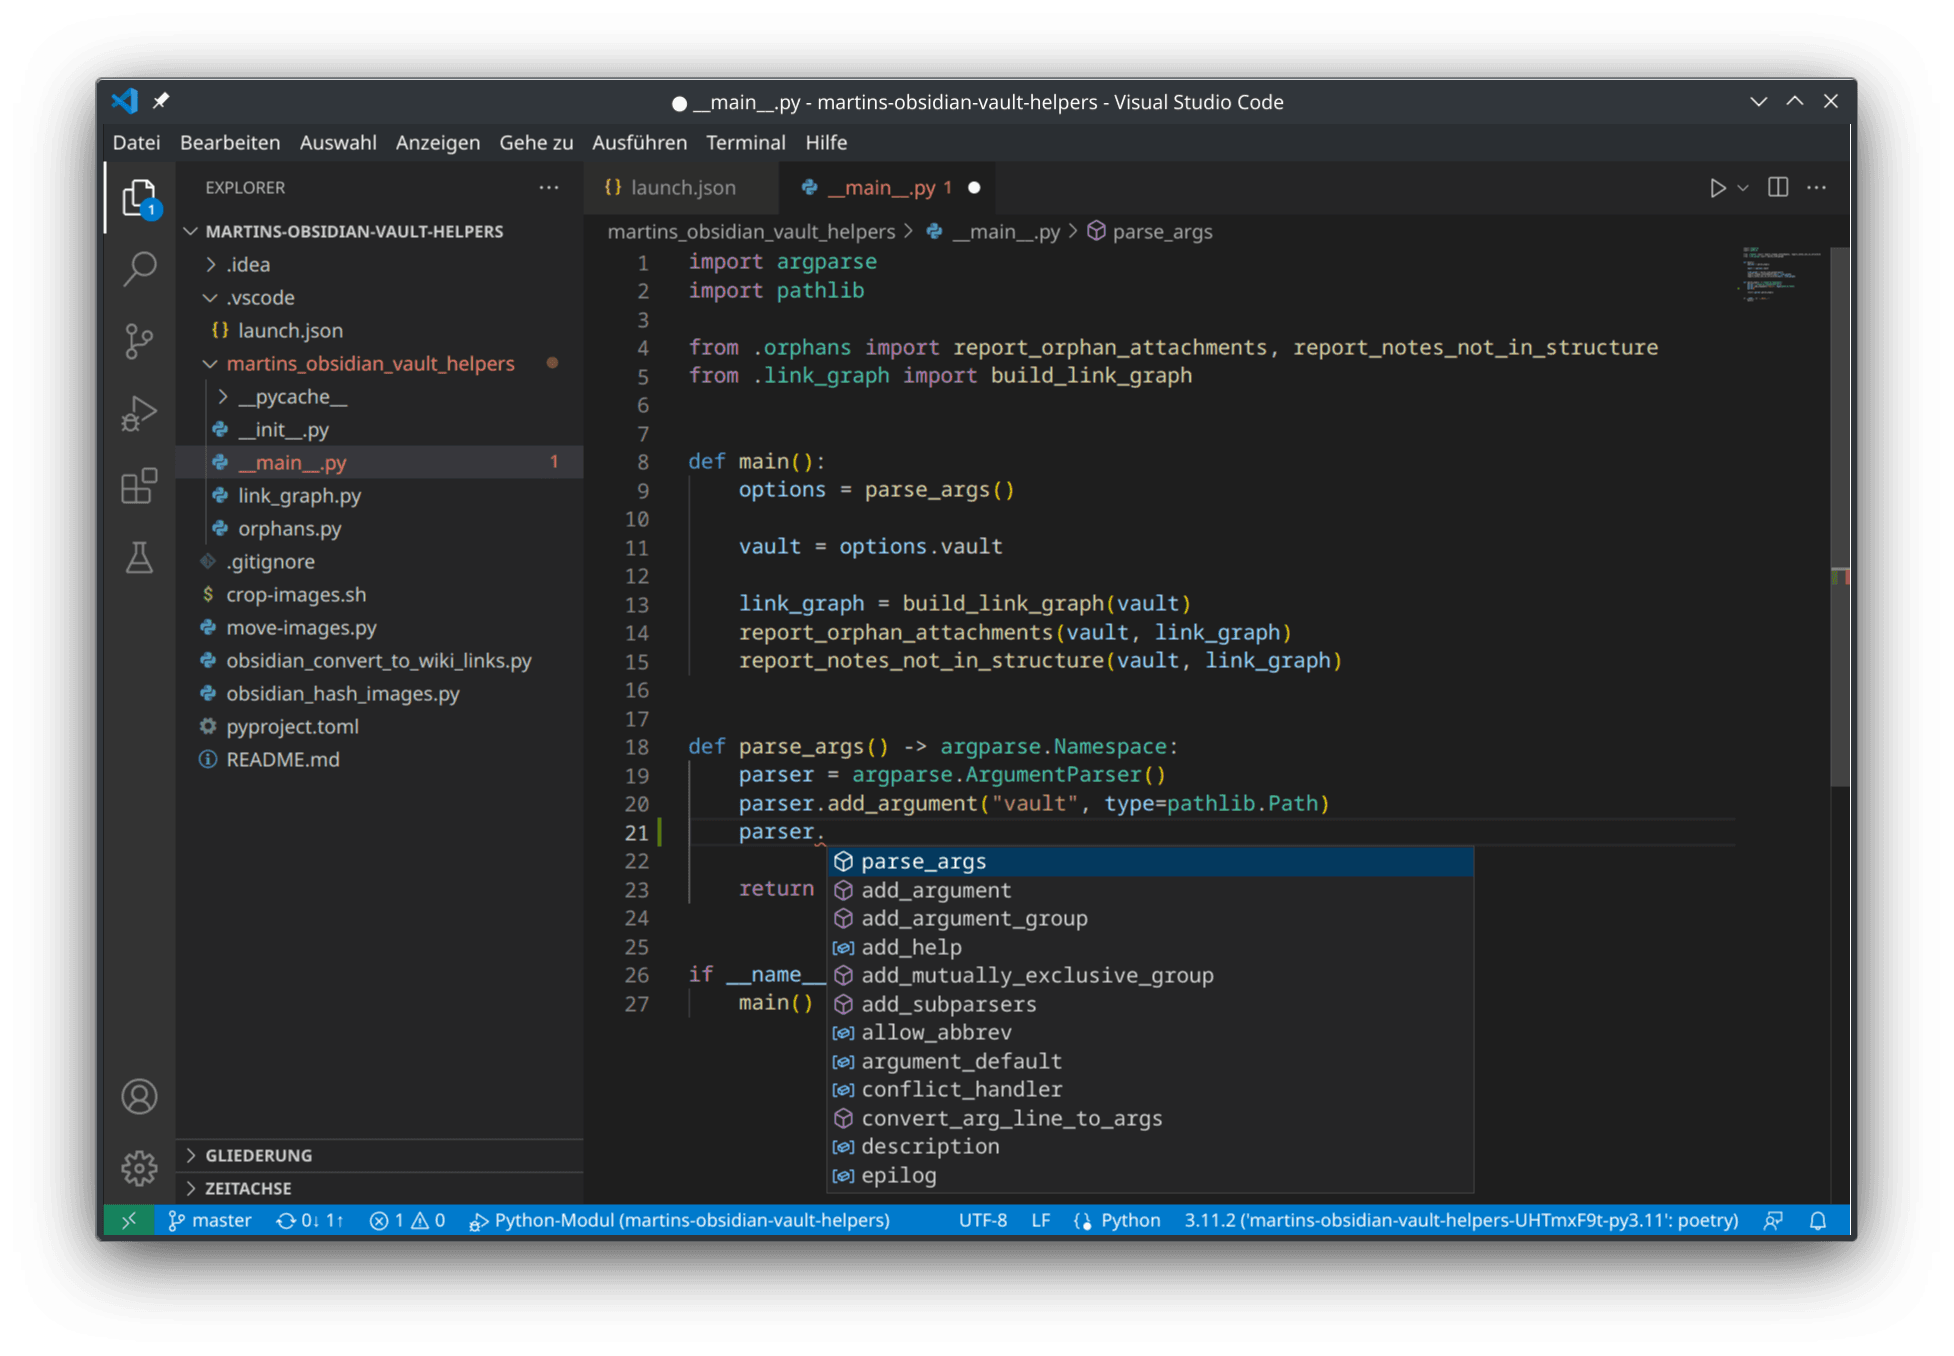Viewport: 1954px width, 1356px height.
Task: Open the run options dropdown arrow
Action: pyautogui.click(x=1743, y=188)
